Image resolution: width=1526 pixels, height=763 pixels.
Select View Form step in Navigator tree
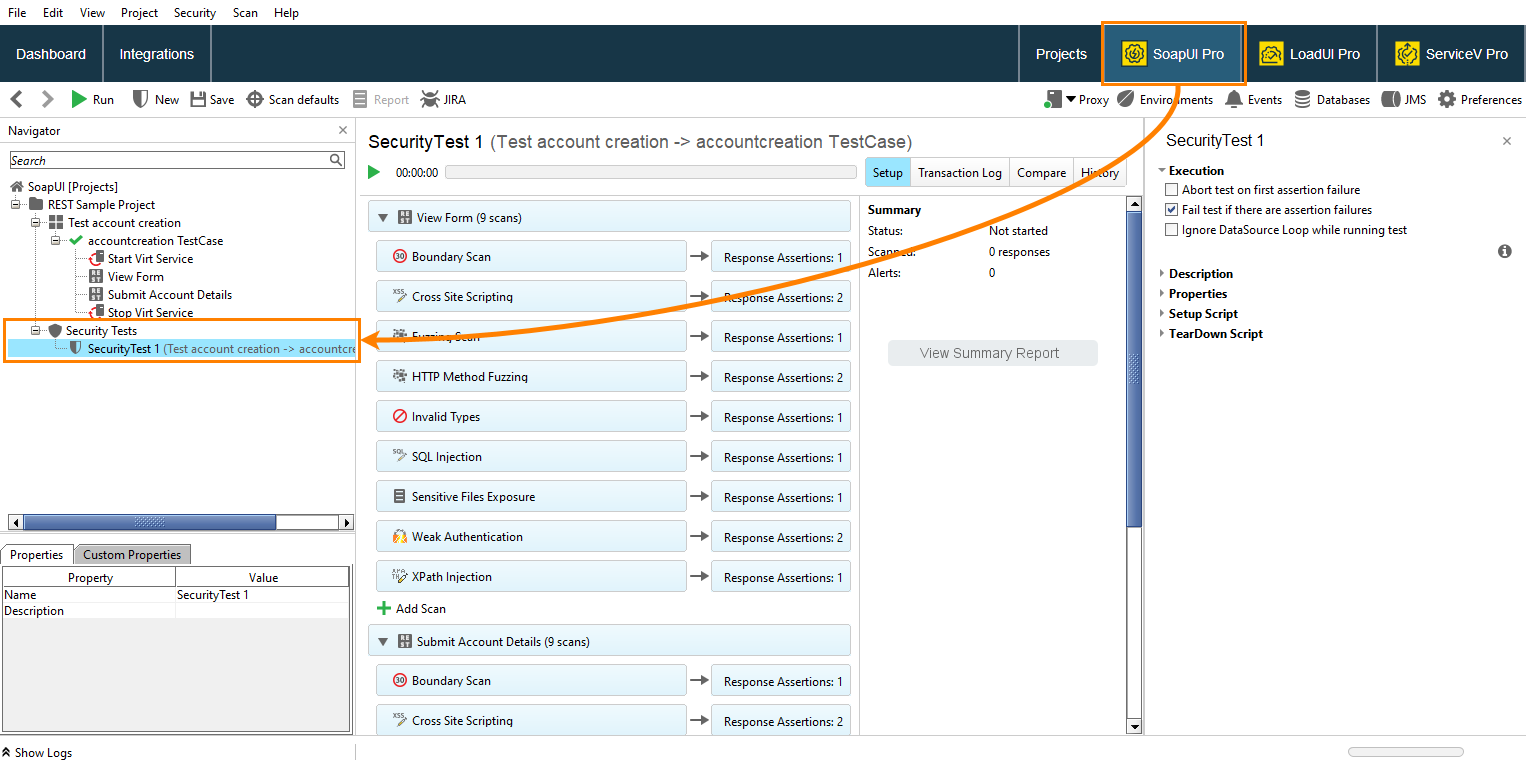tap(135, 276)
